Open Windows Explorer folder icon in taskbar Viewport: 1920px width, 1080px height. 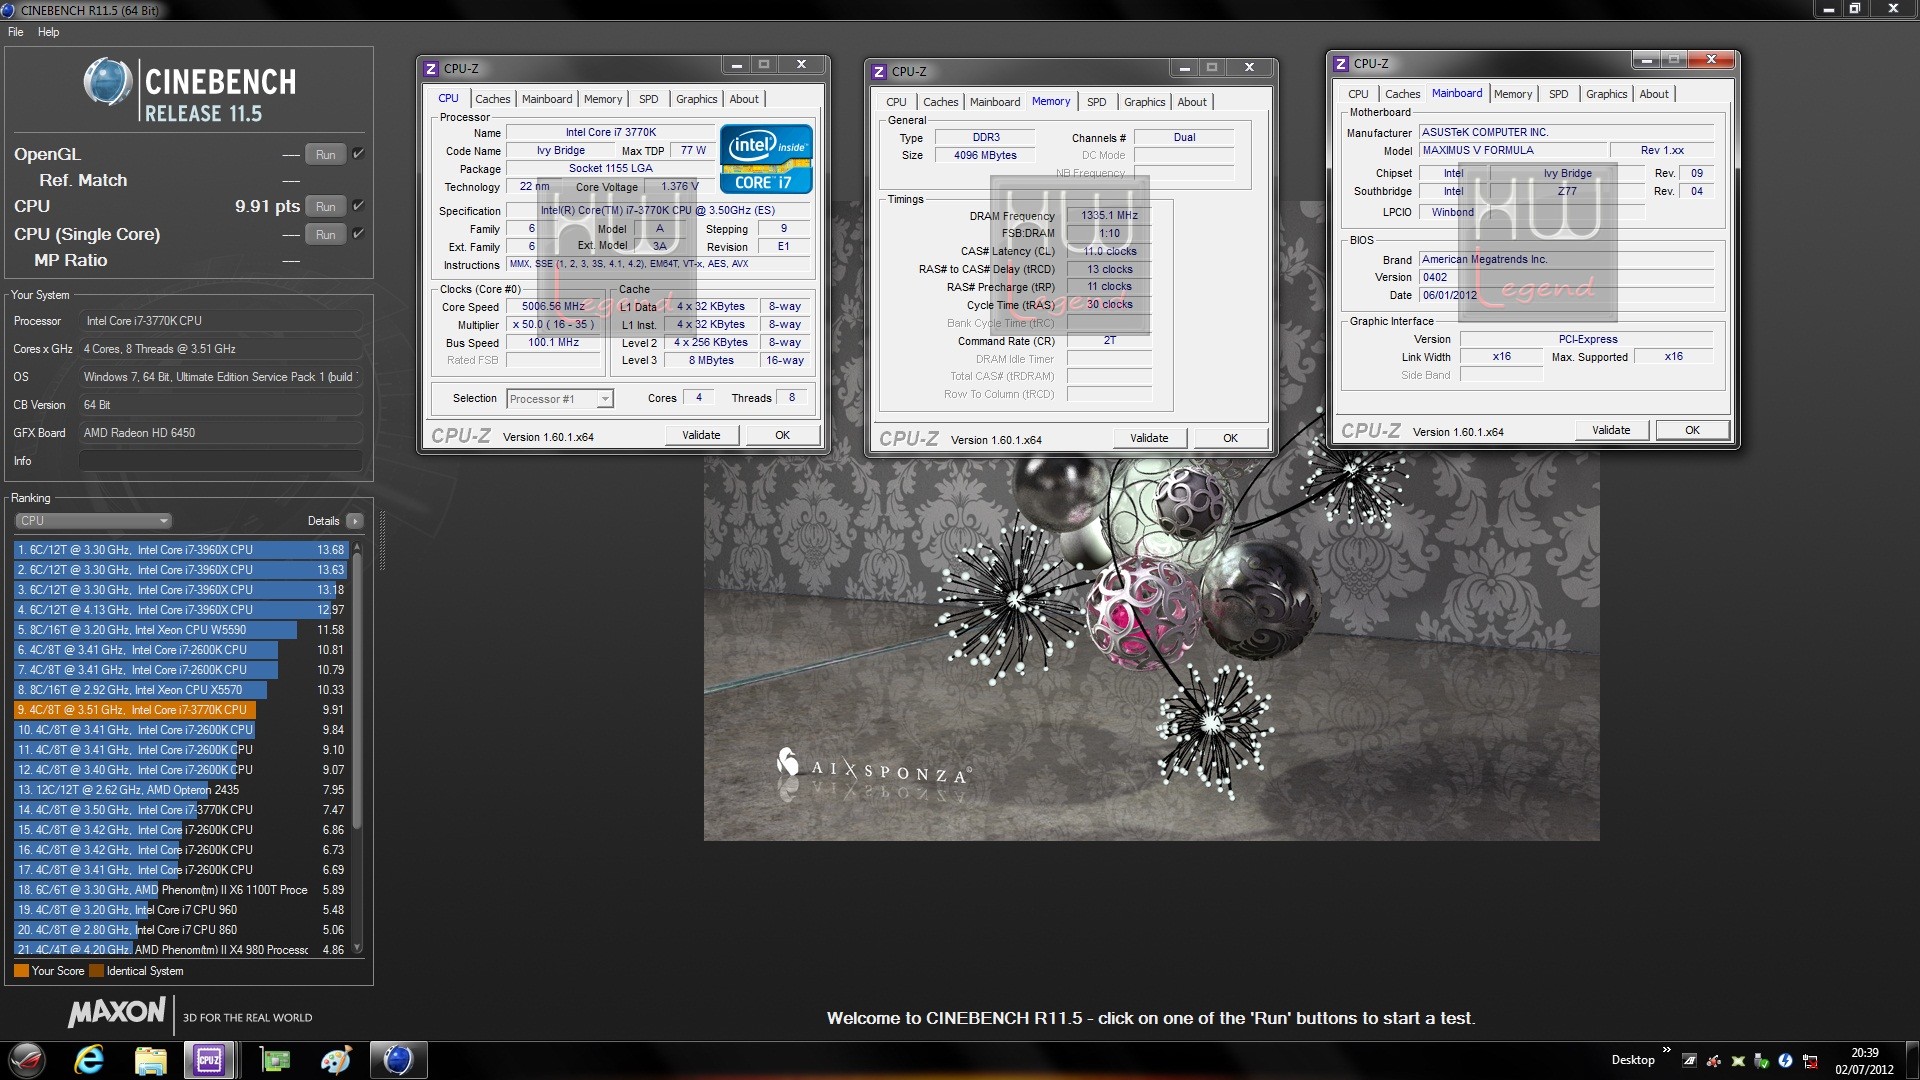click(x=150, y=1060)
